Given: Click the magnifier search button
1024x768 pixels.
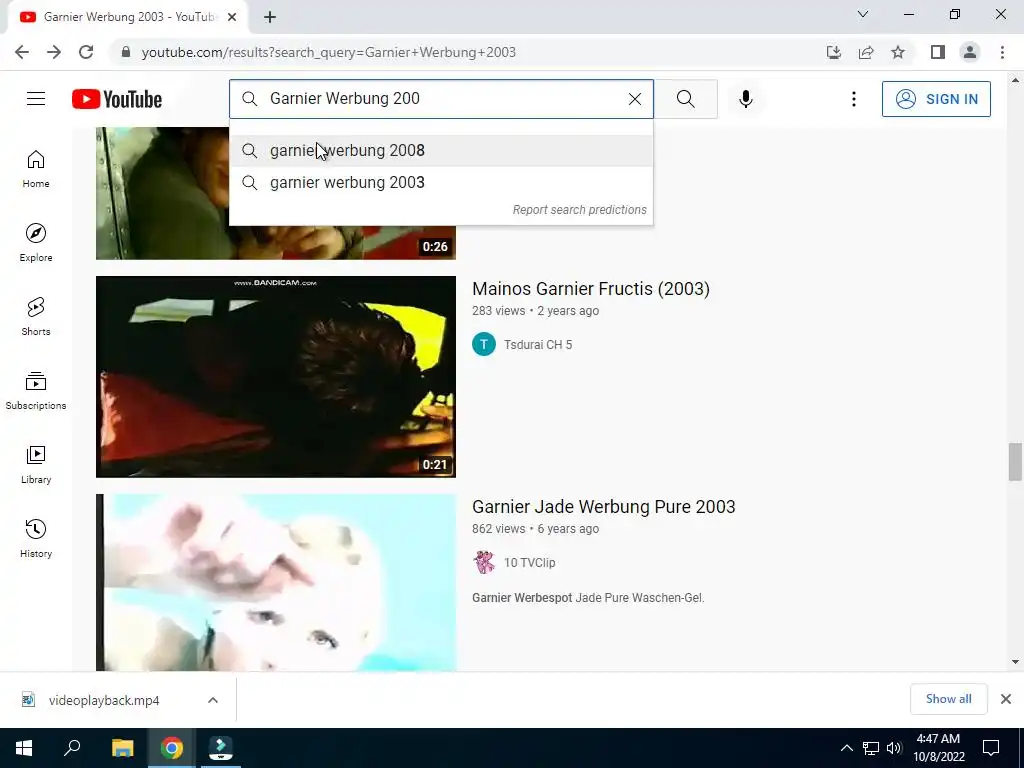Looking at the screenshot, I should pos(686,99).
